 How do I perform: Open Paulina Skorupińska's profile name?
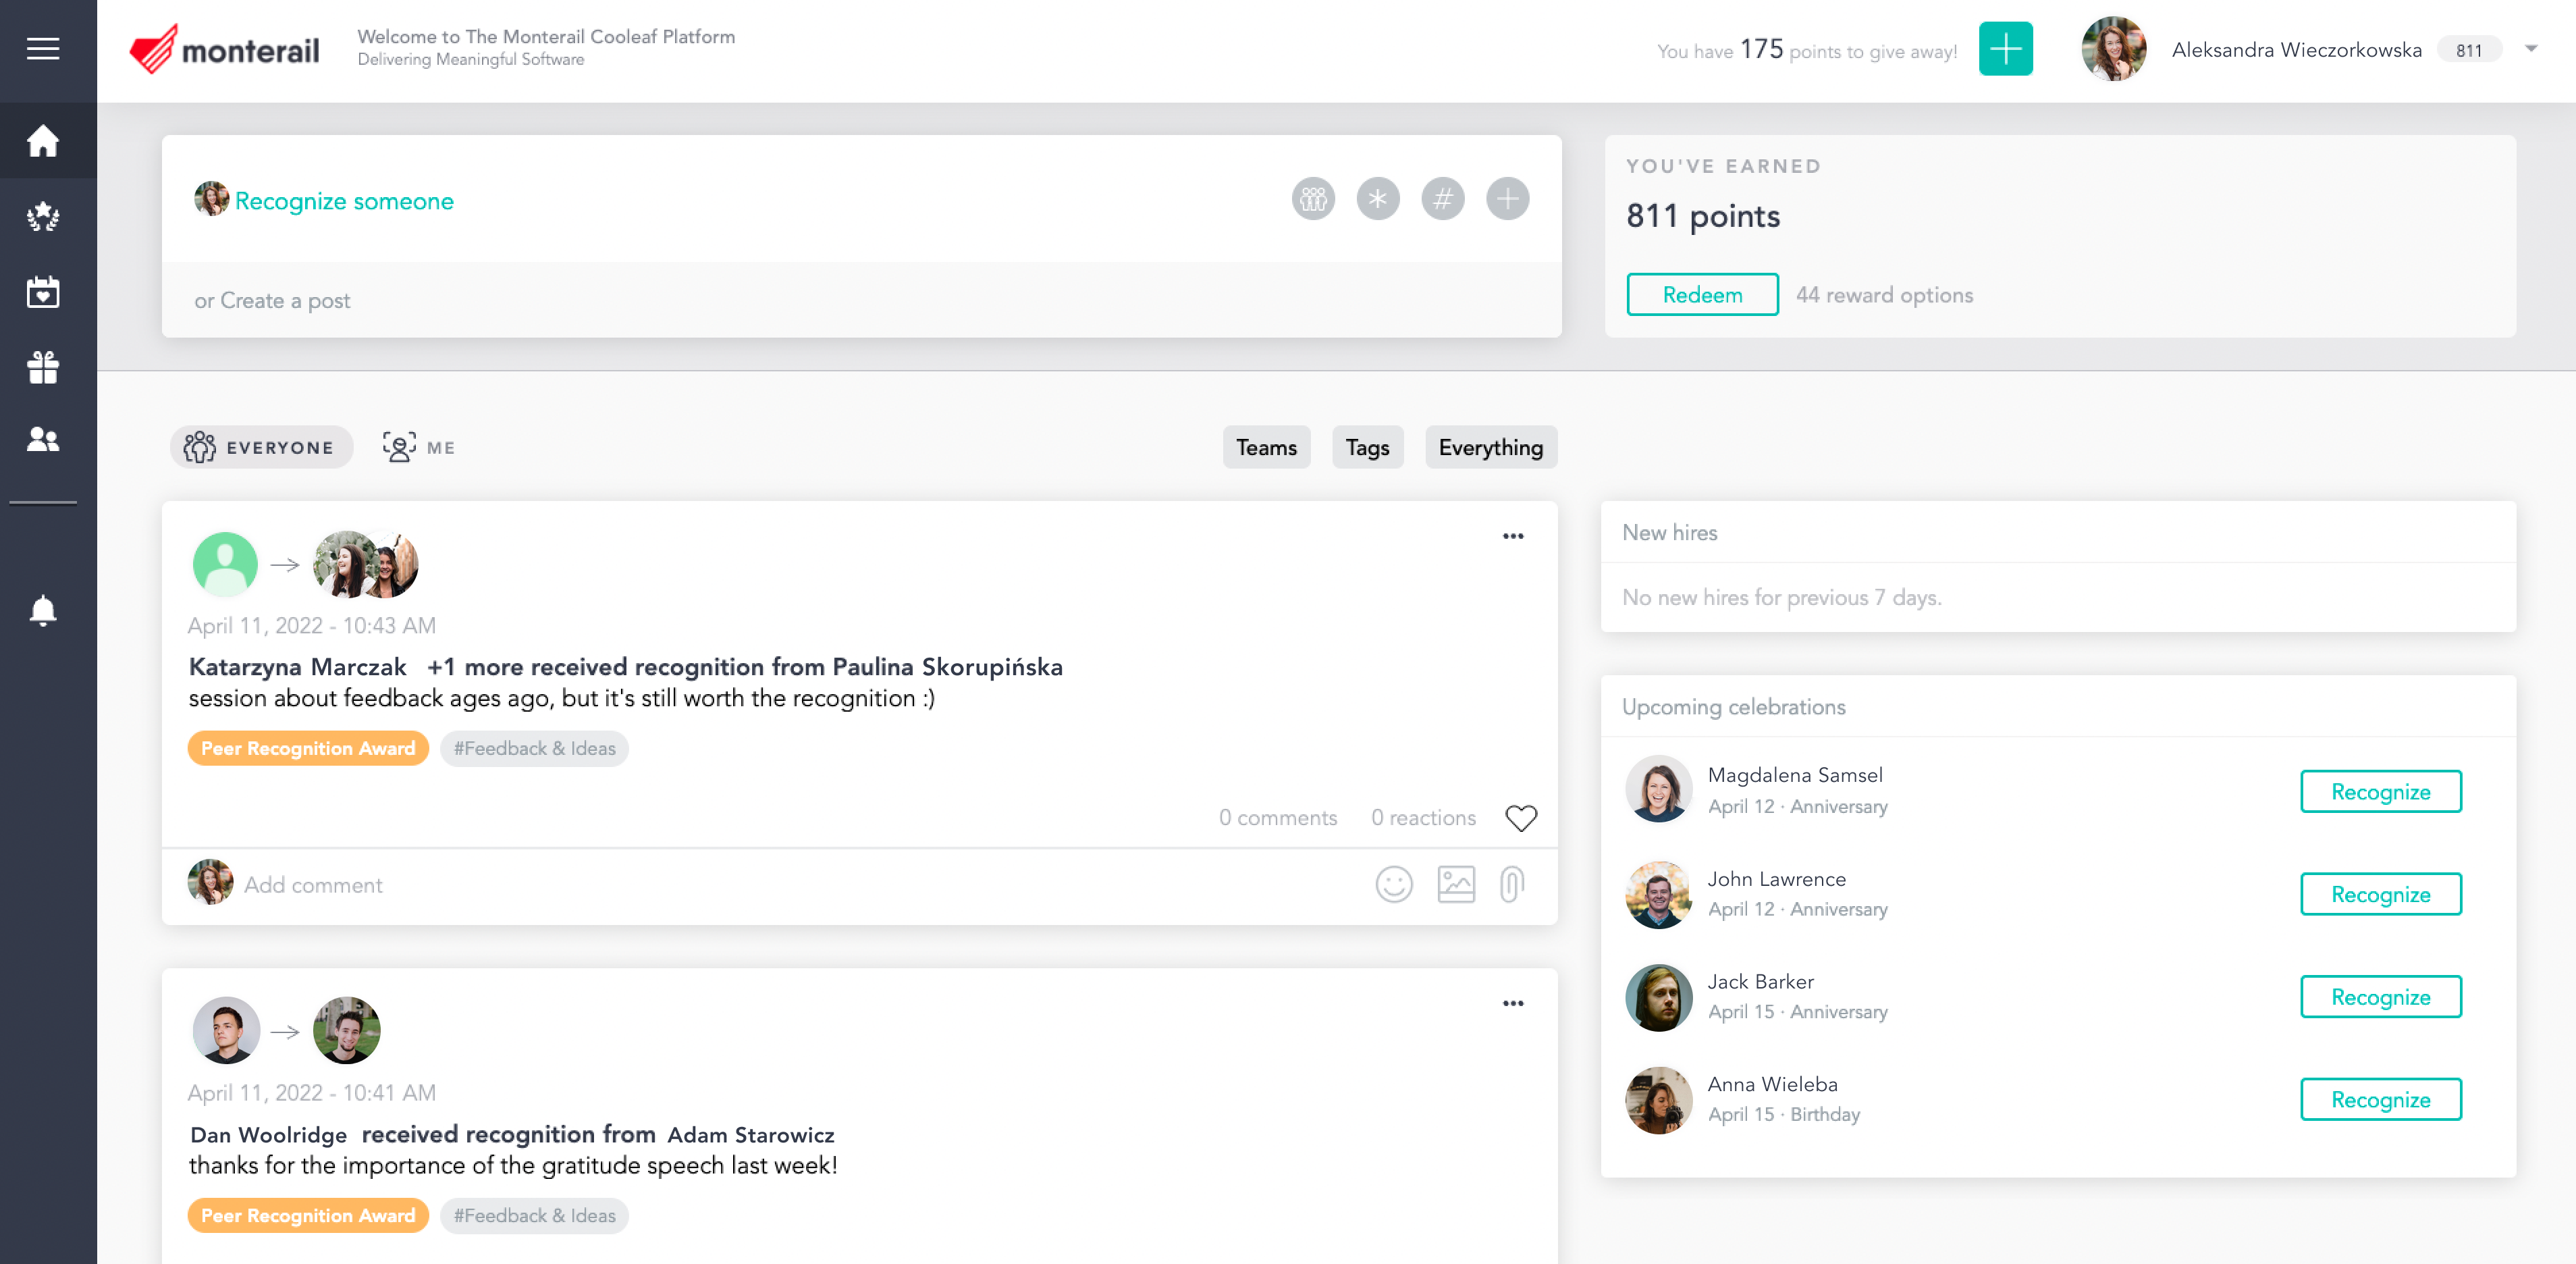(947, 667)
